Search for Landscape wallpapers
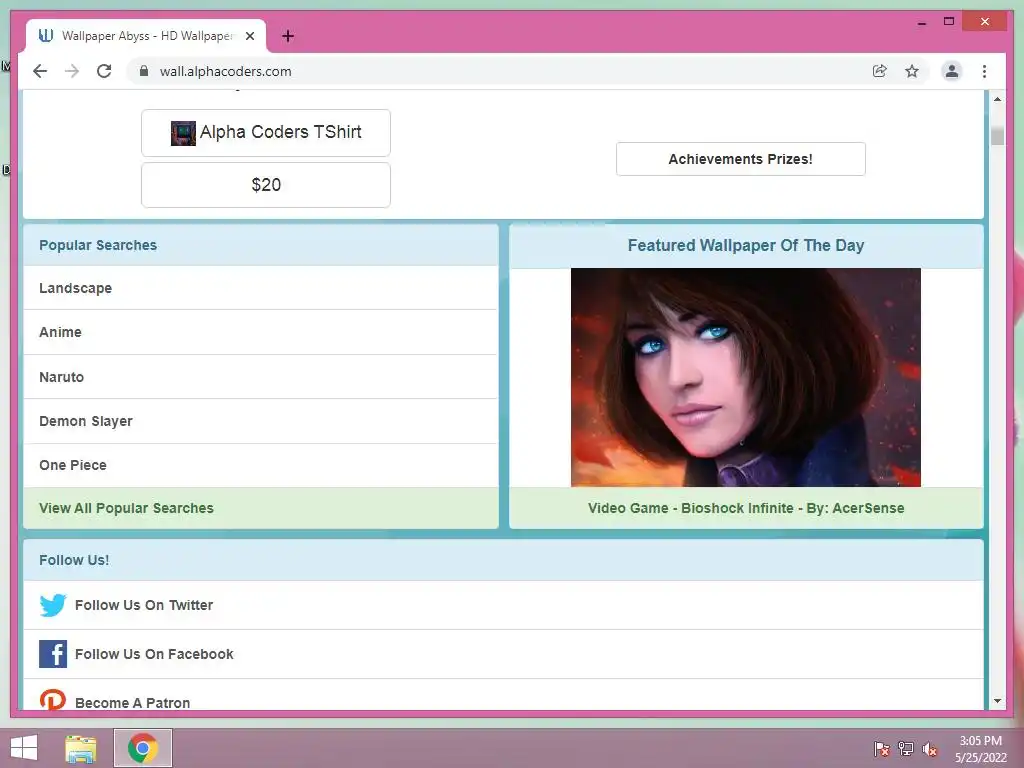 261,288
